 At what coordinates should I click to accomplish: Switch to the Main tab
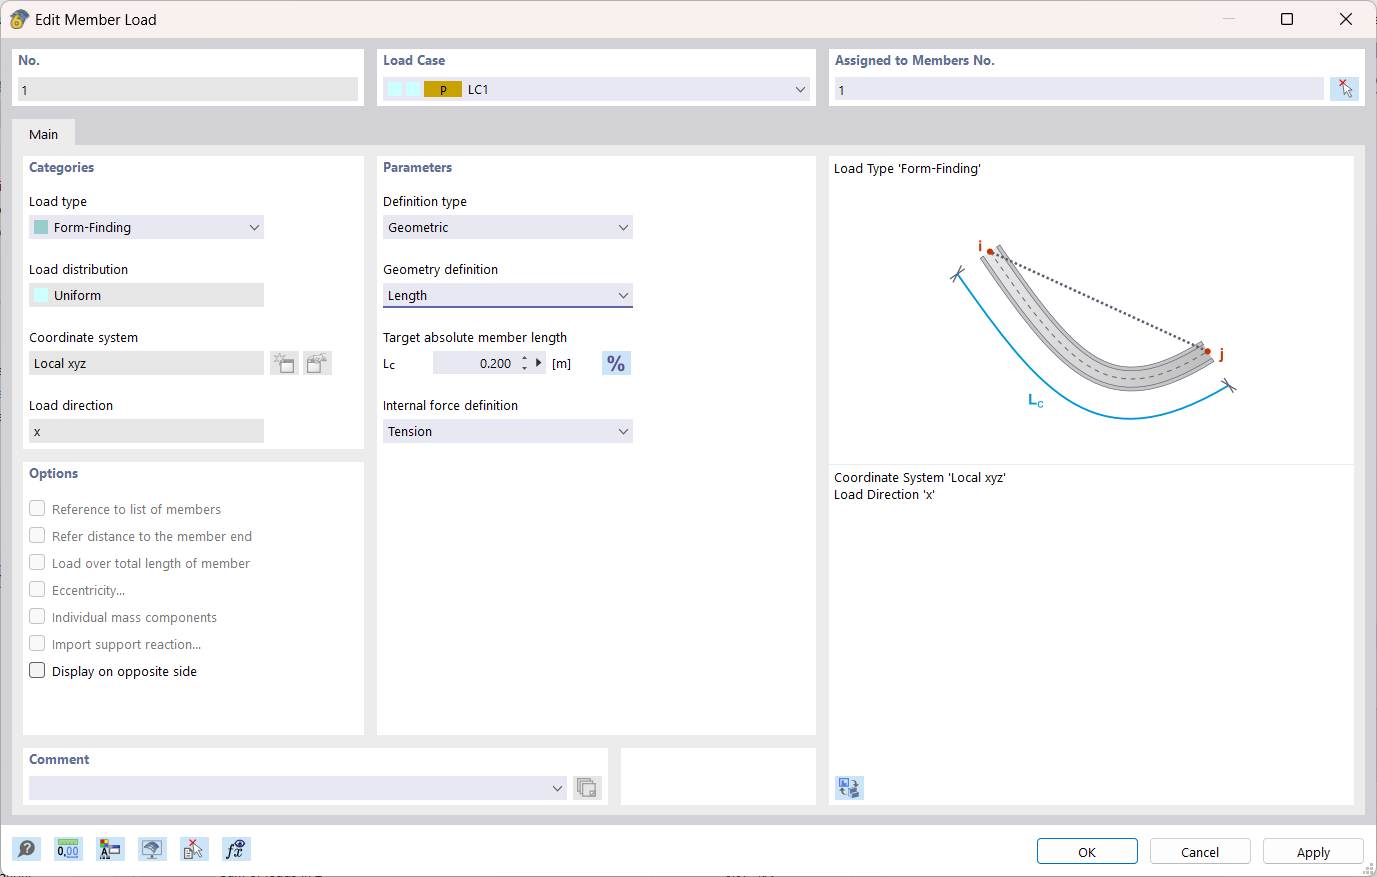(43, 133)
